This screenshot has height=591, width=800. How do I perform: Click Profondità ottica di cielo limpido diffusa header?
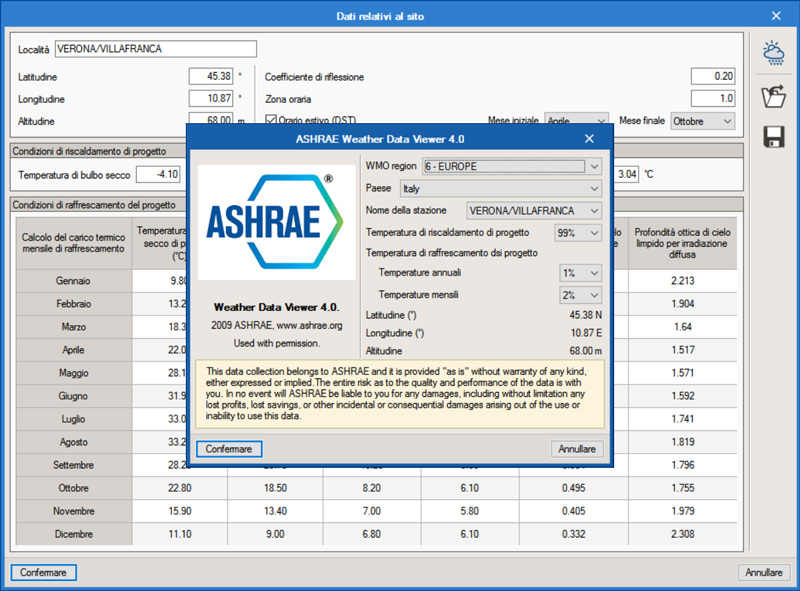click(683, 243)
